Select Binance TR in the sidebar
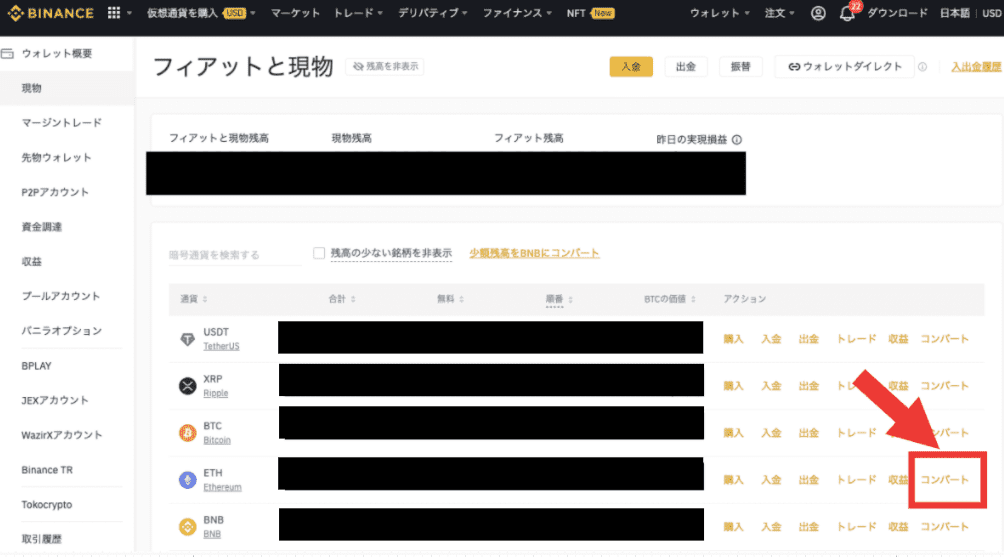Image resolution: width=1004 pixels, height=557 pixels. pos(47,470)
